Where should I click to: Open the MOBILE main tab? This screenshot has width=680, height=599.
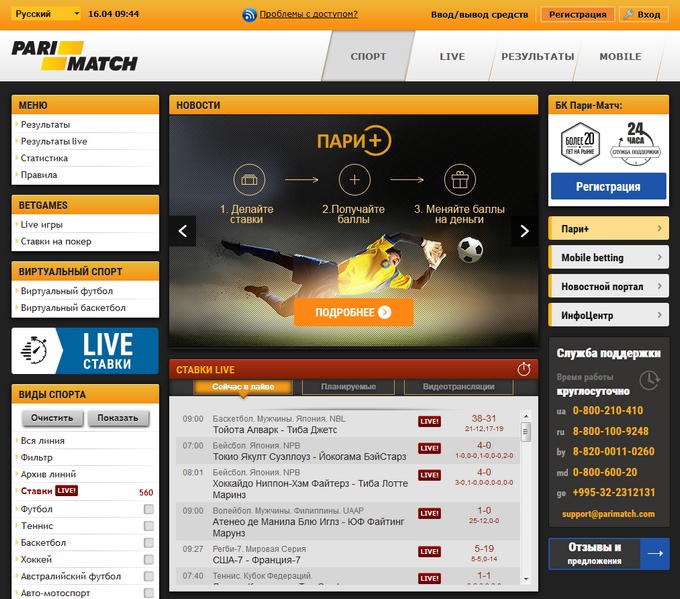pyautogui.click(x=620, y=56)
